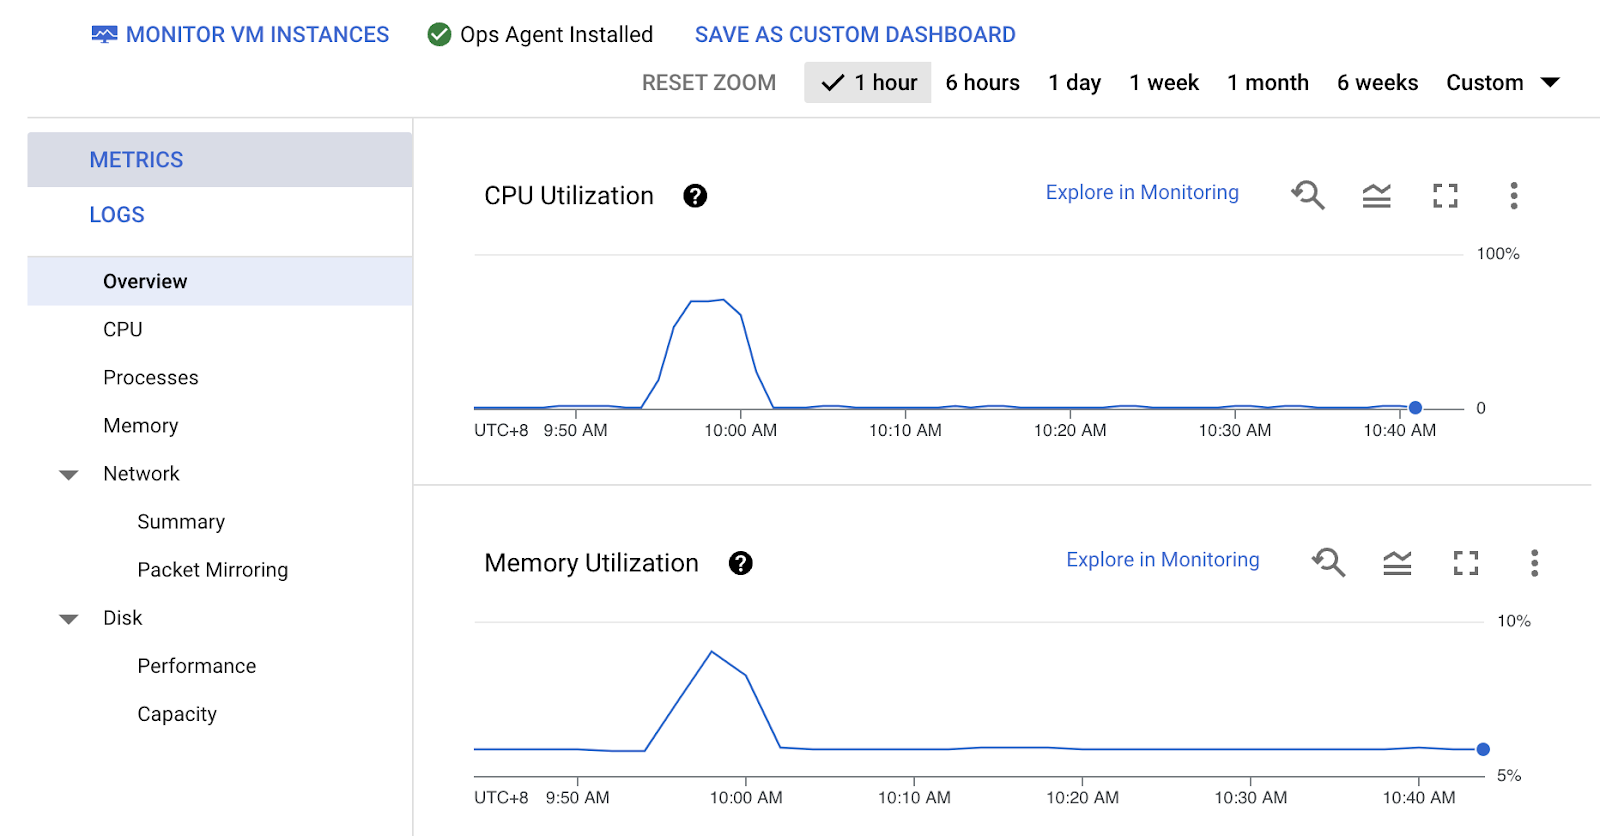This screenshot has height=836, width=1600.
Task: Collapse the Disk section in sidebar
Action: (69, 619)
